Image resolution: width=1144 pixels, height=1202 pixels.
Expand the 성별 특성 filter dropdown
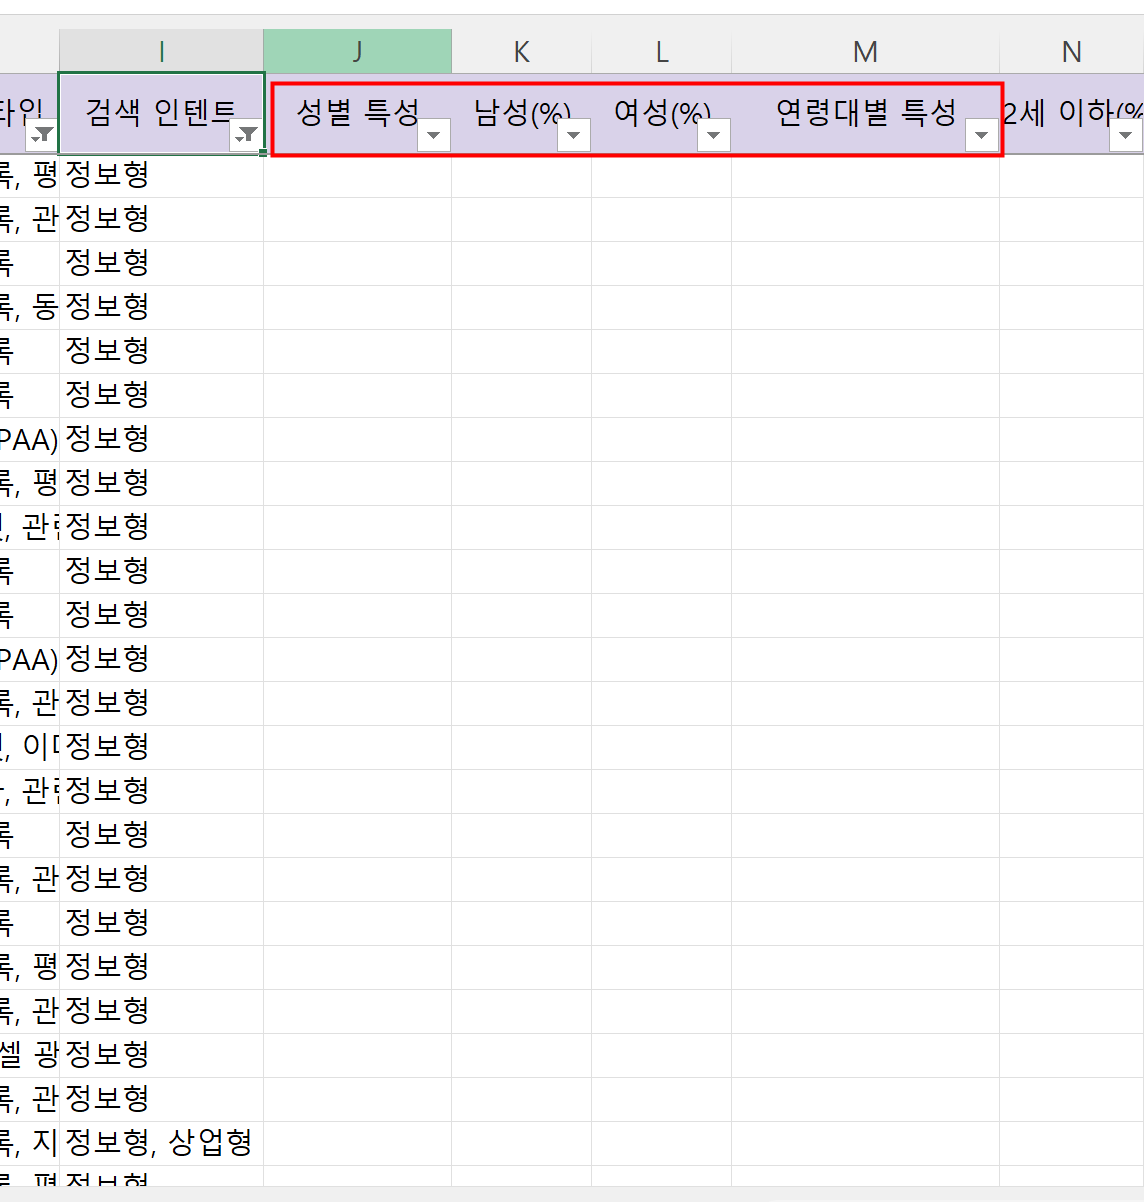pos(433,135)
